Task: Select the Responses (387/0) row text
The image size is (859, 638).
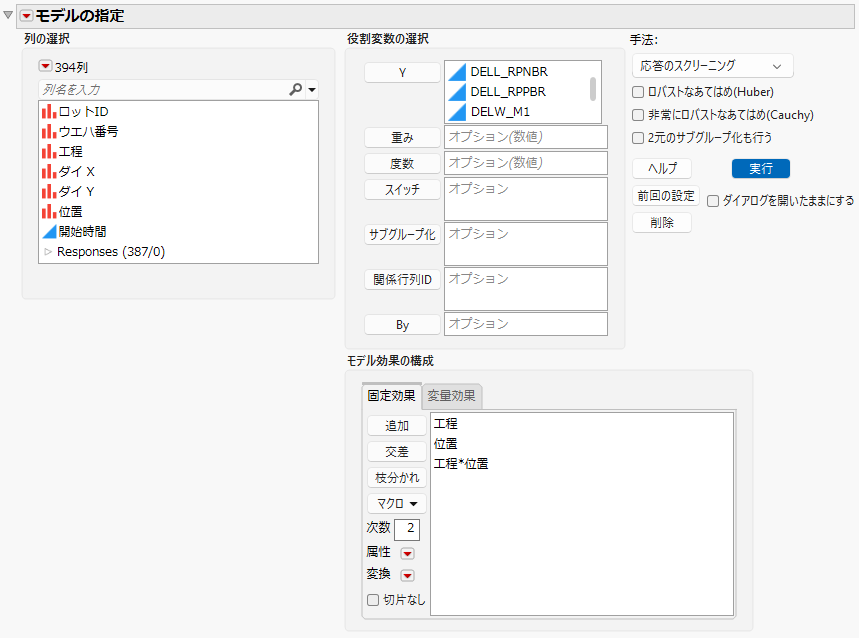Action: coord(111,252)
